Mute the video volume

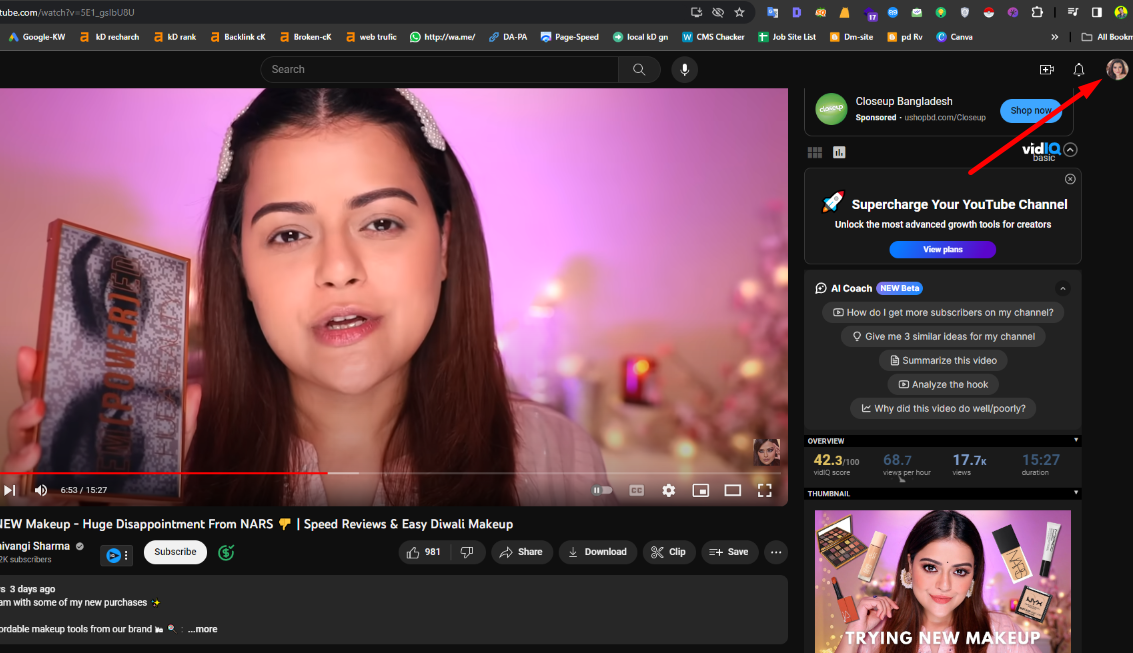coord(41,490)
